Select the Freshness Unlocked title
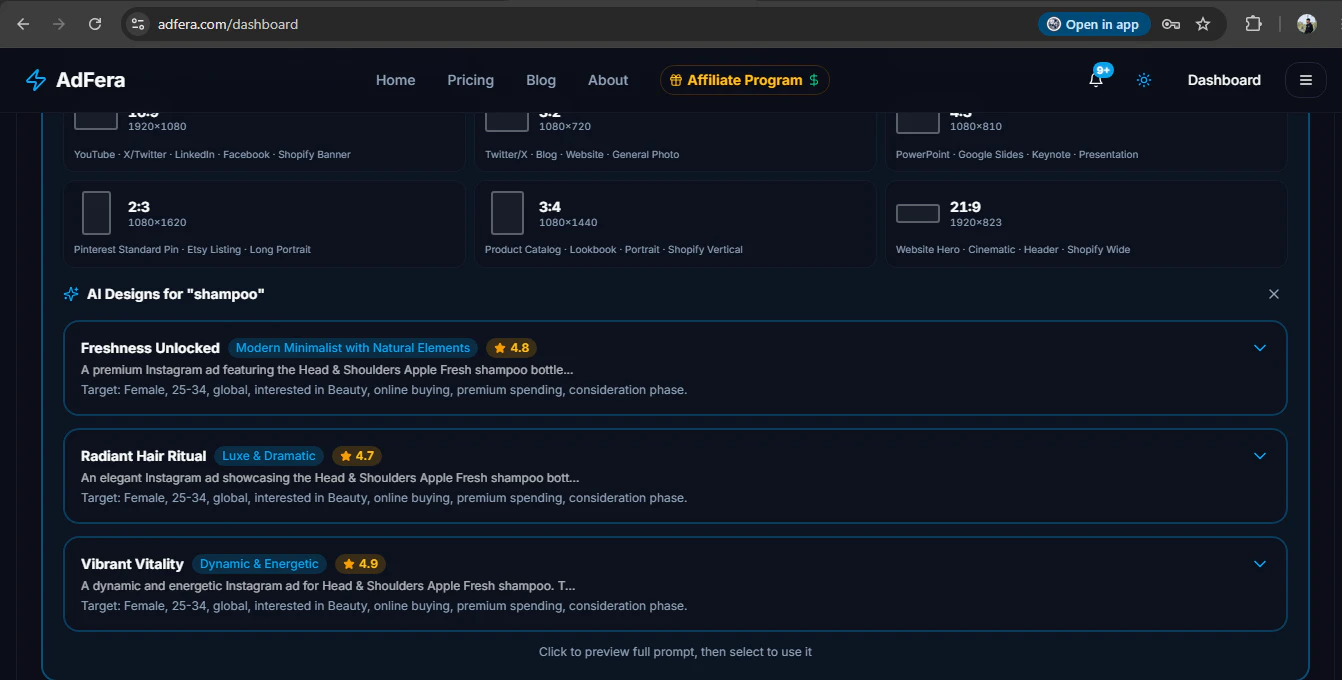The height and width of the screenshot is (680, 1342). [x=150, y=348]
